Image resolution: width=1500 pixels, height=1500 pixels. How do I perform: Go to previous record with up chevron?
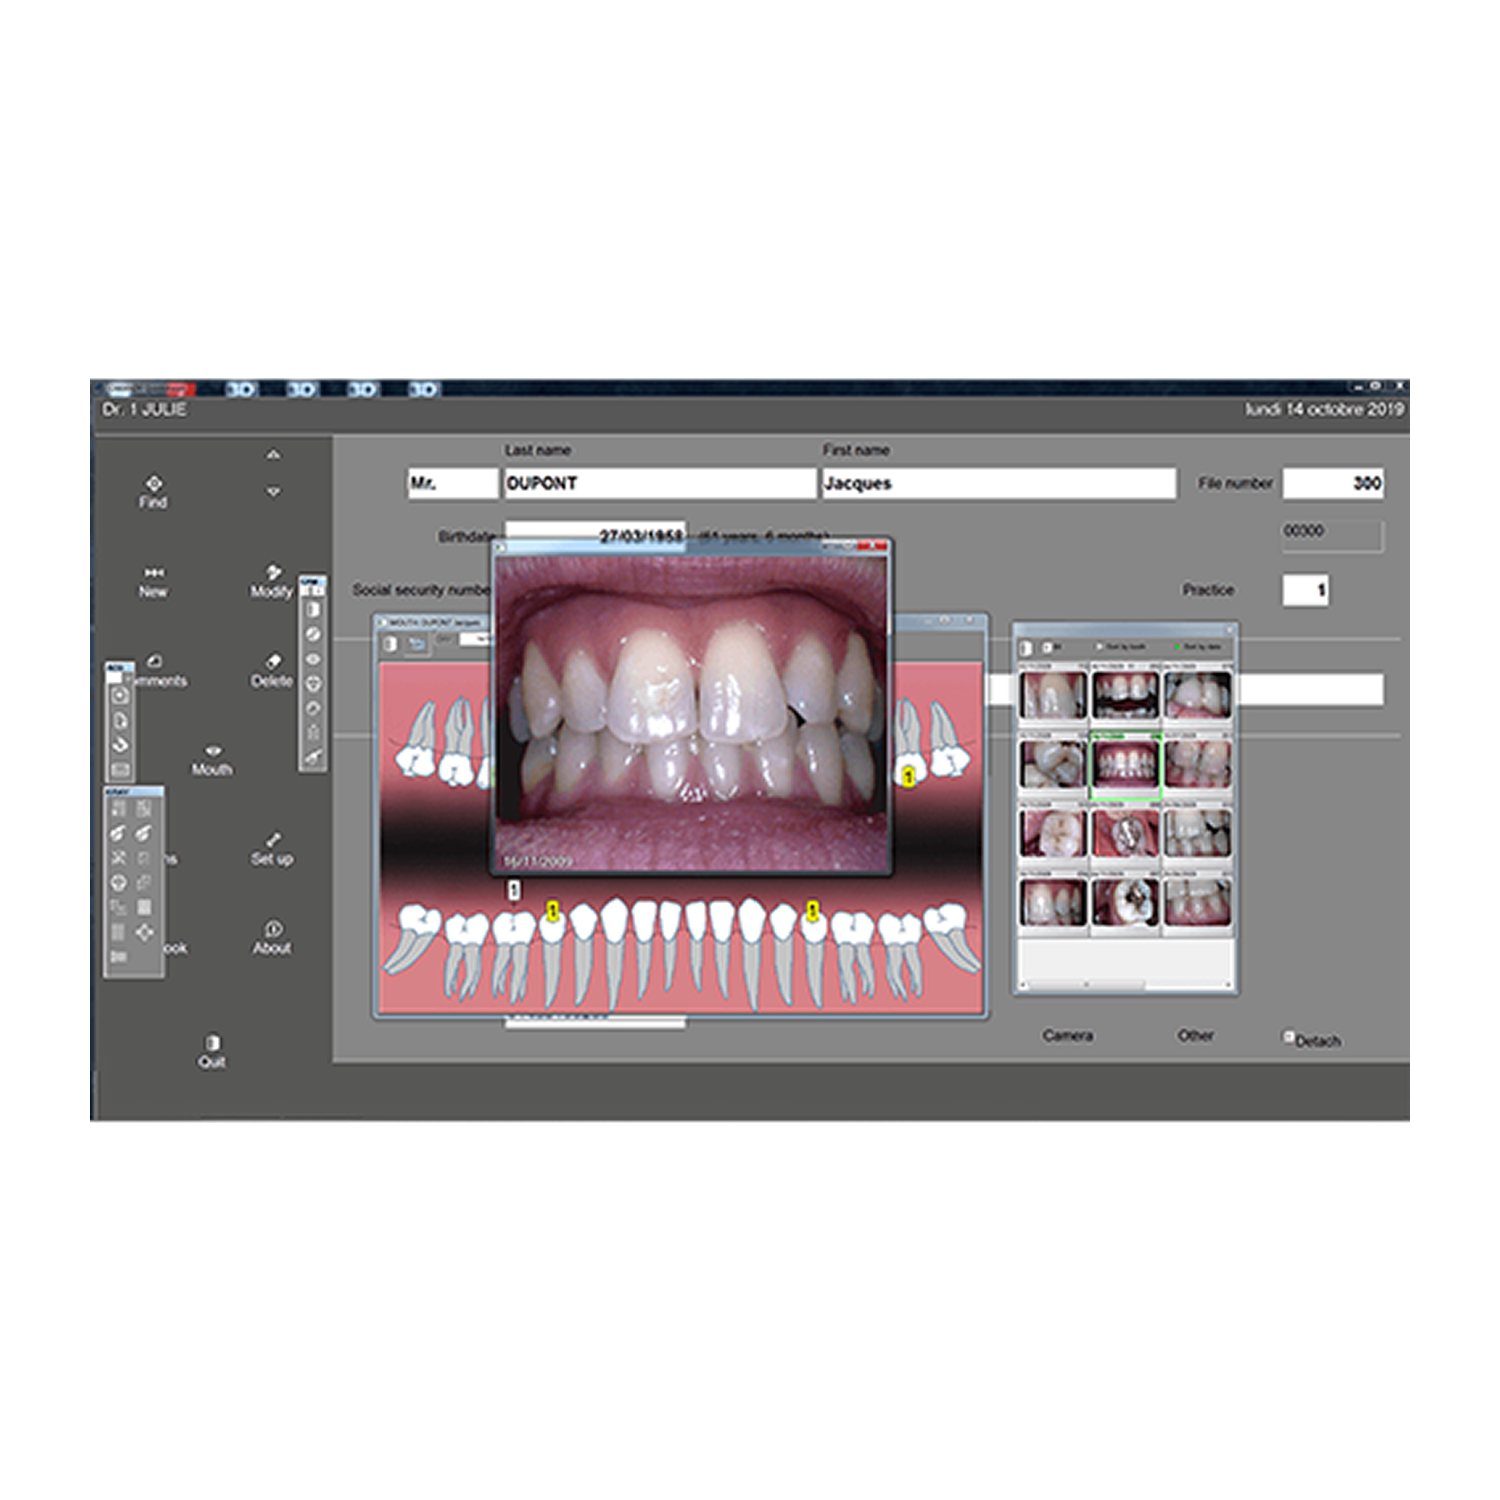(273, 455)
